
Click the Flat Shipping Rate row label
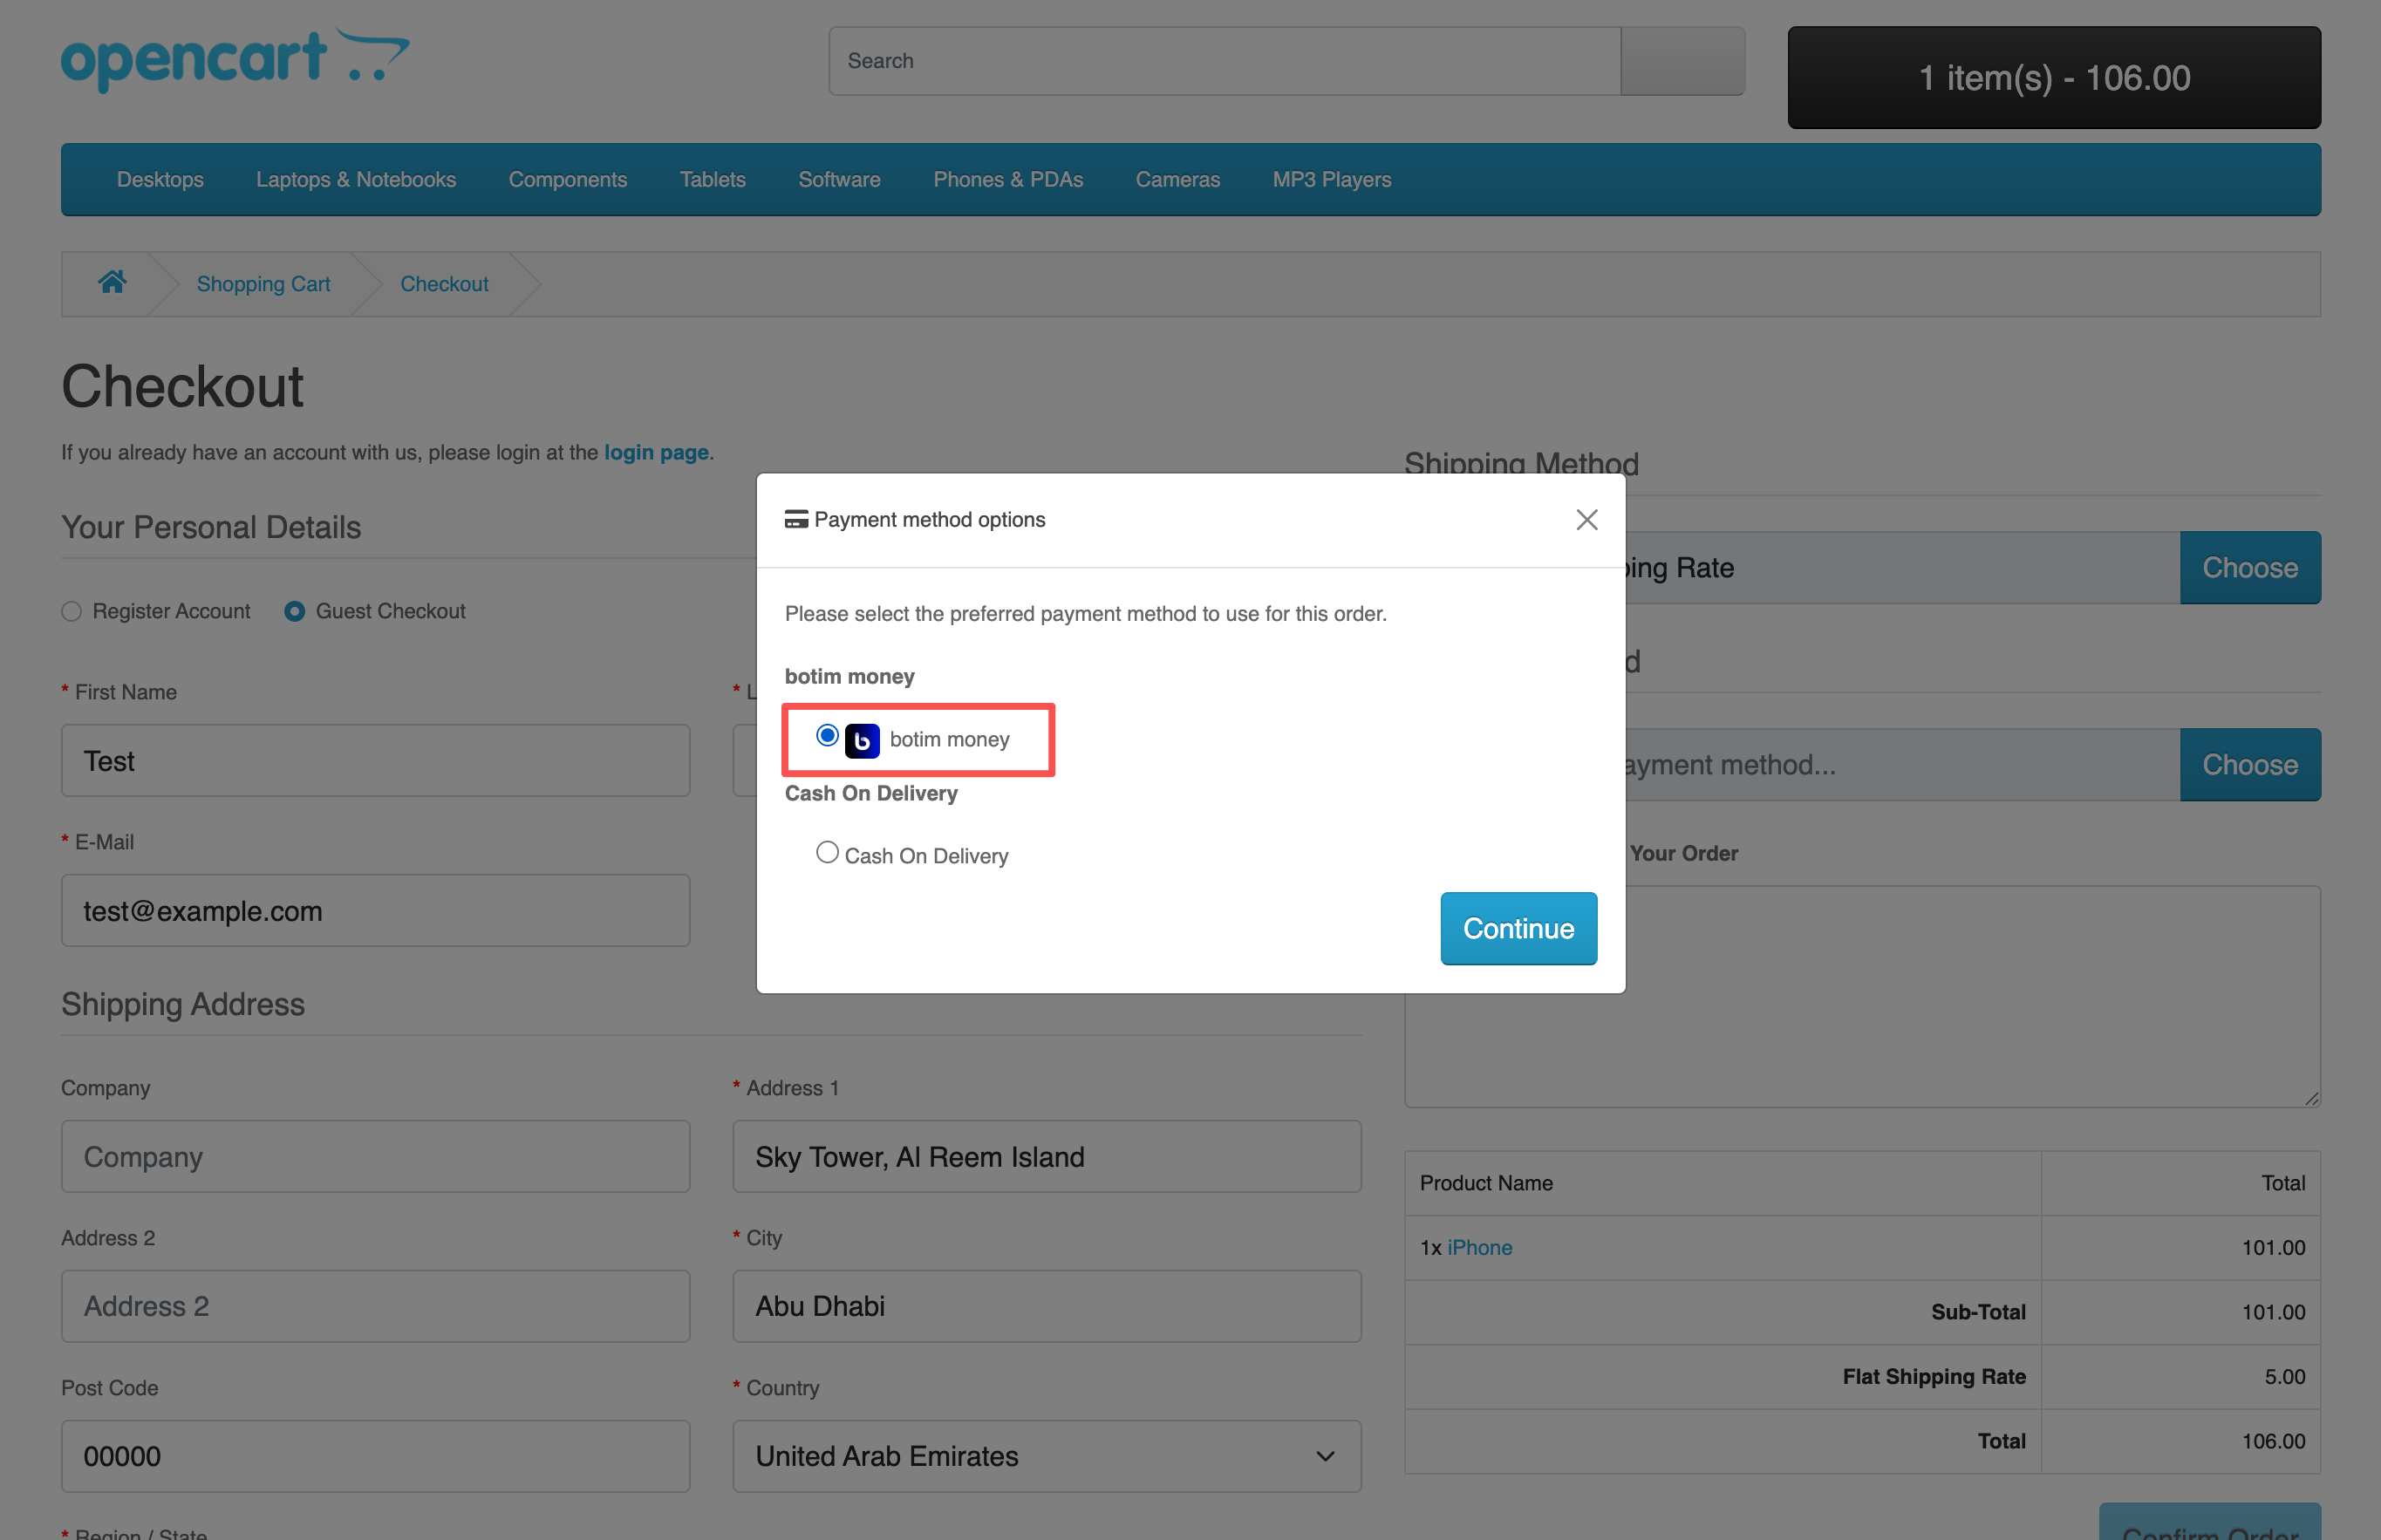click(1934, 1376)
